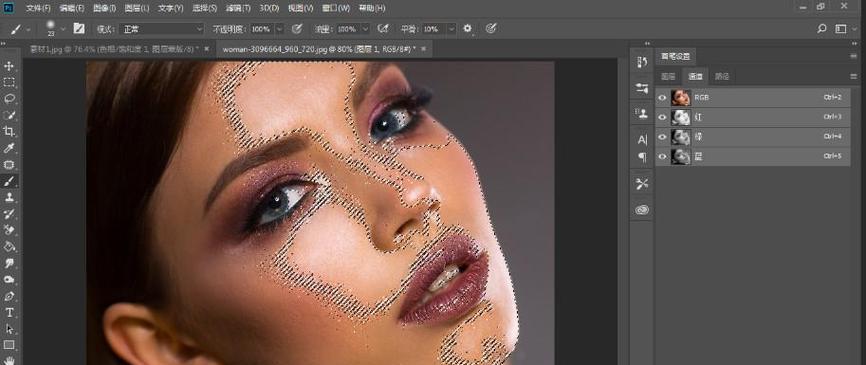
Task: Hide the Red (红) channel eye
Action: pyautogui.click(x=662, y=117)
